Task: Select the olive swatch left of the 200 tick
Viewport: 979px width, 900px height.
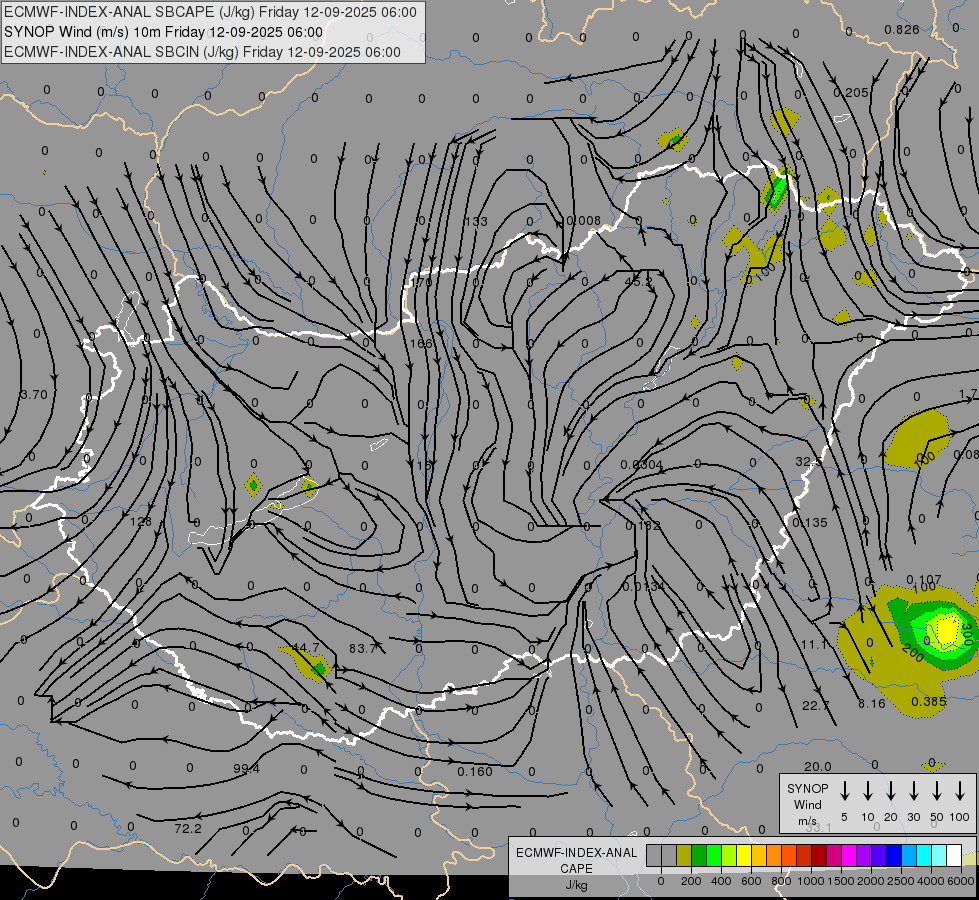Action: coord(684,855)
